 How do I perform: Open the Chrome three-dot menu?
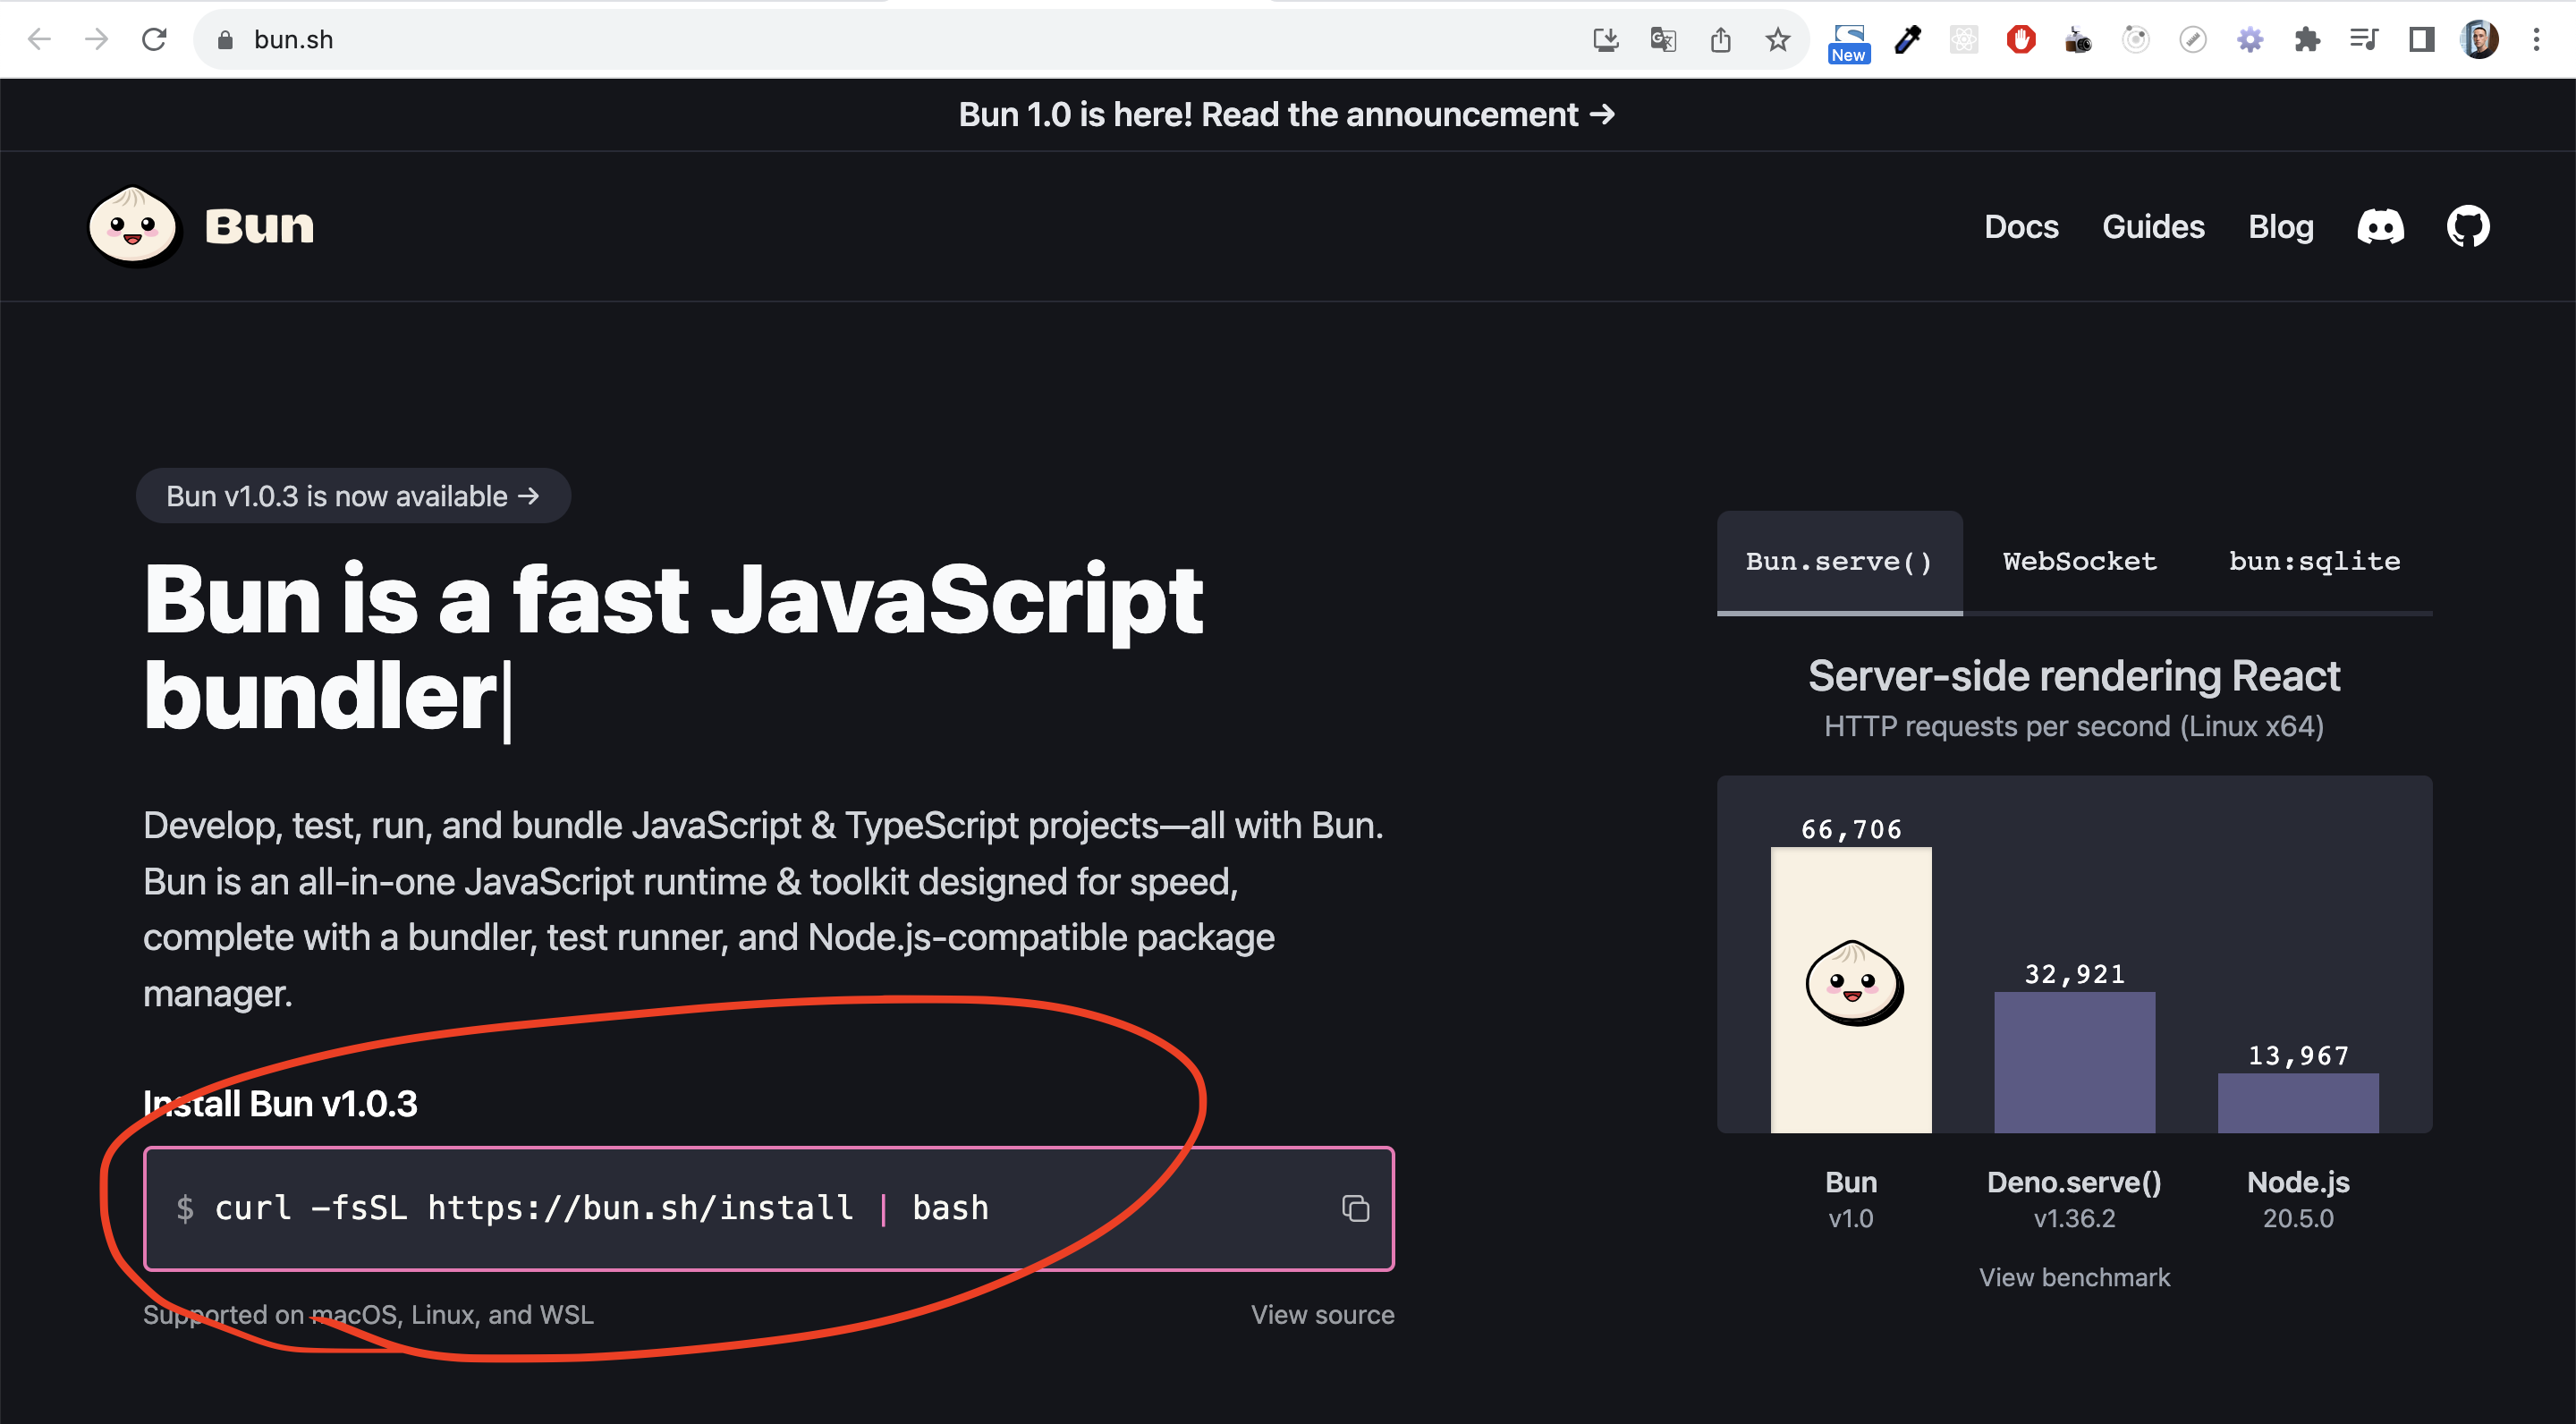(x=2536, y=40)
